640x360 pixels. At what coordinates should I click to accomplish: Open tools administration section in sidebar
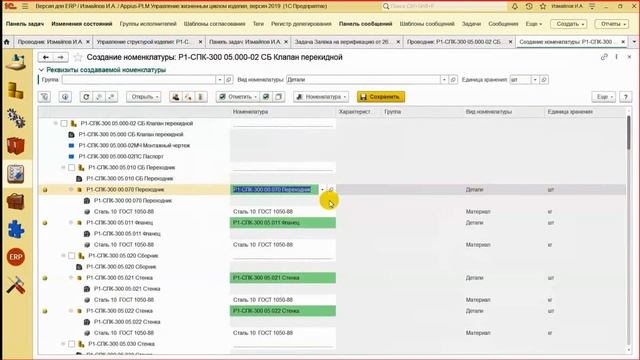click(16, 285)
